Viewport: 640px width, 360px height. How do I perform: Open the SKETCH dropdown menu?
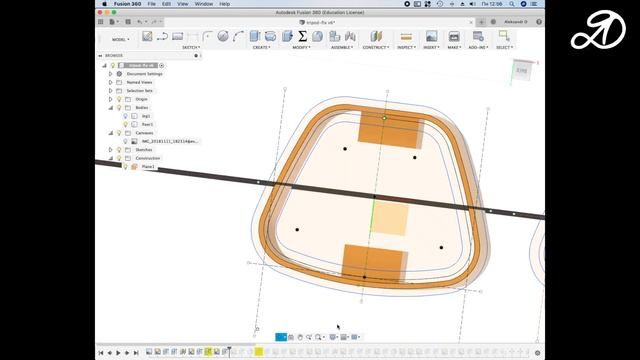(191, 47)
